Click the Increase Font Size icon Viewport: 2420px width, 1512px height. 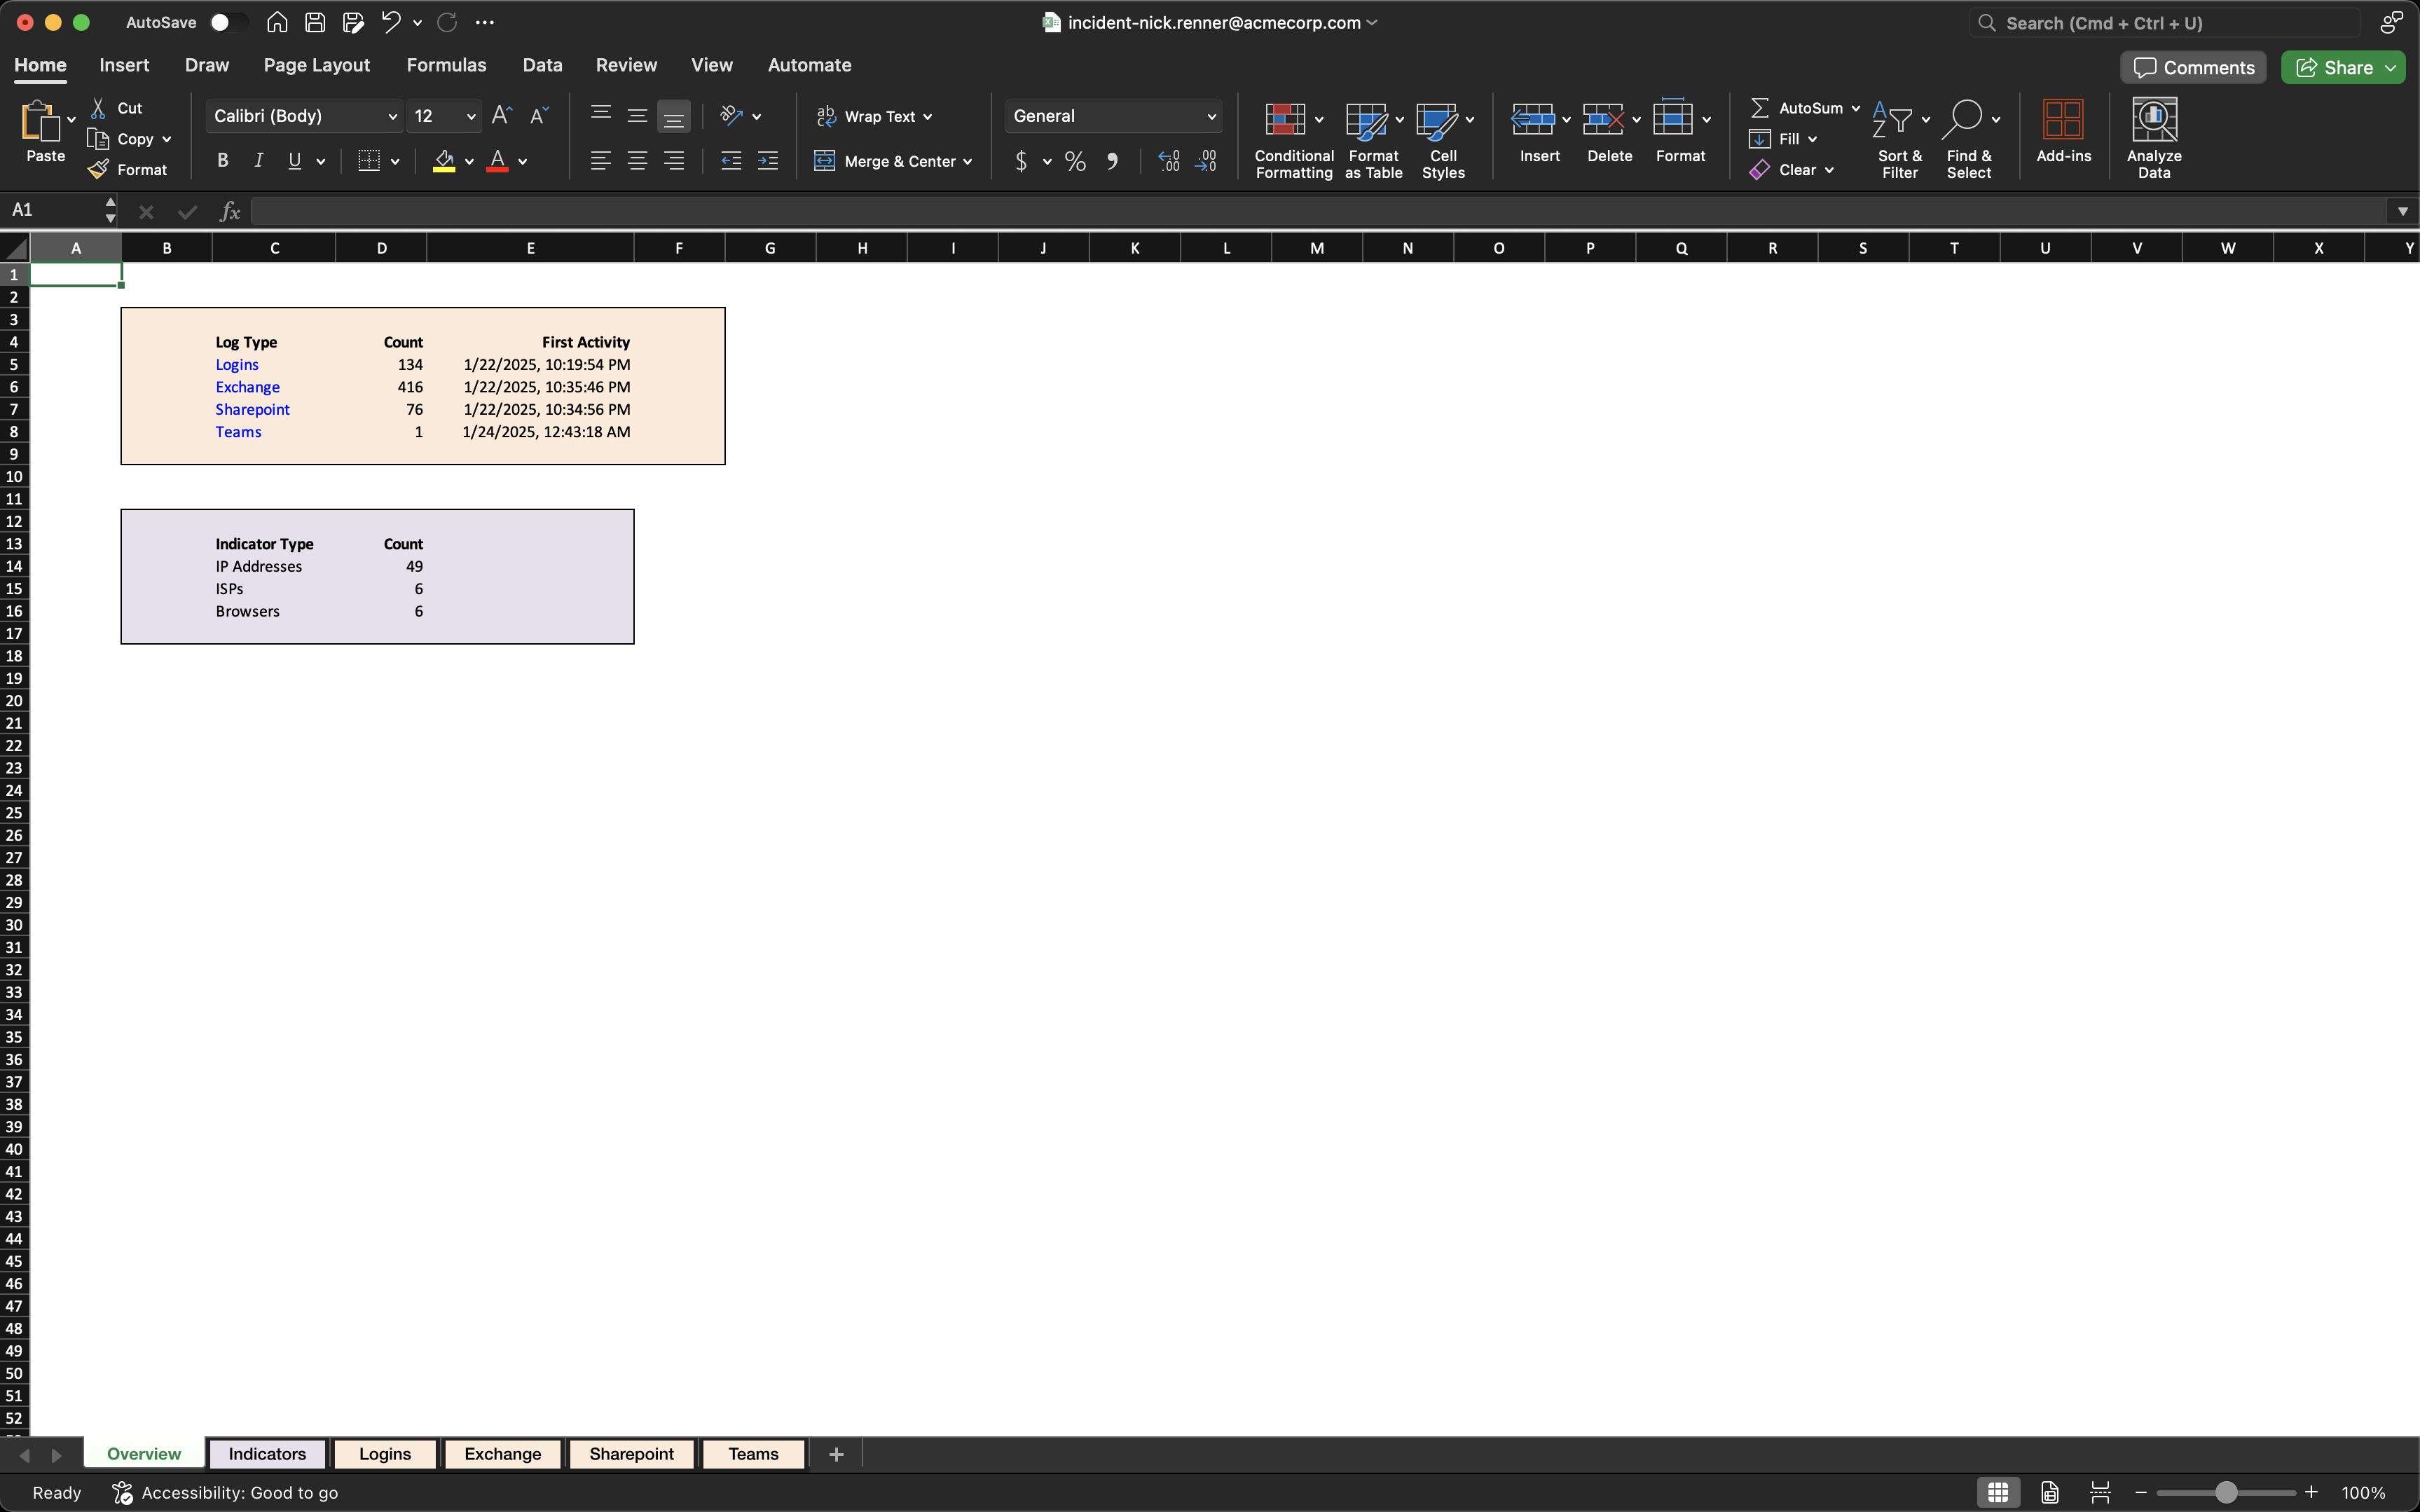(502, 116)
